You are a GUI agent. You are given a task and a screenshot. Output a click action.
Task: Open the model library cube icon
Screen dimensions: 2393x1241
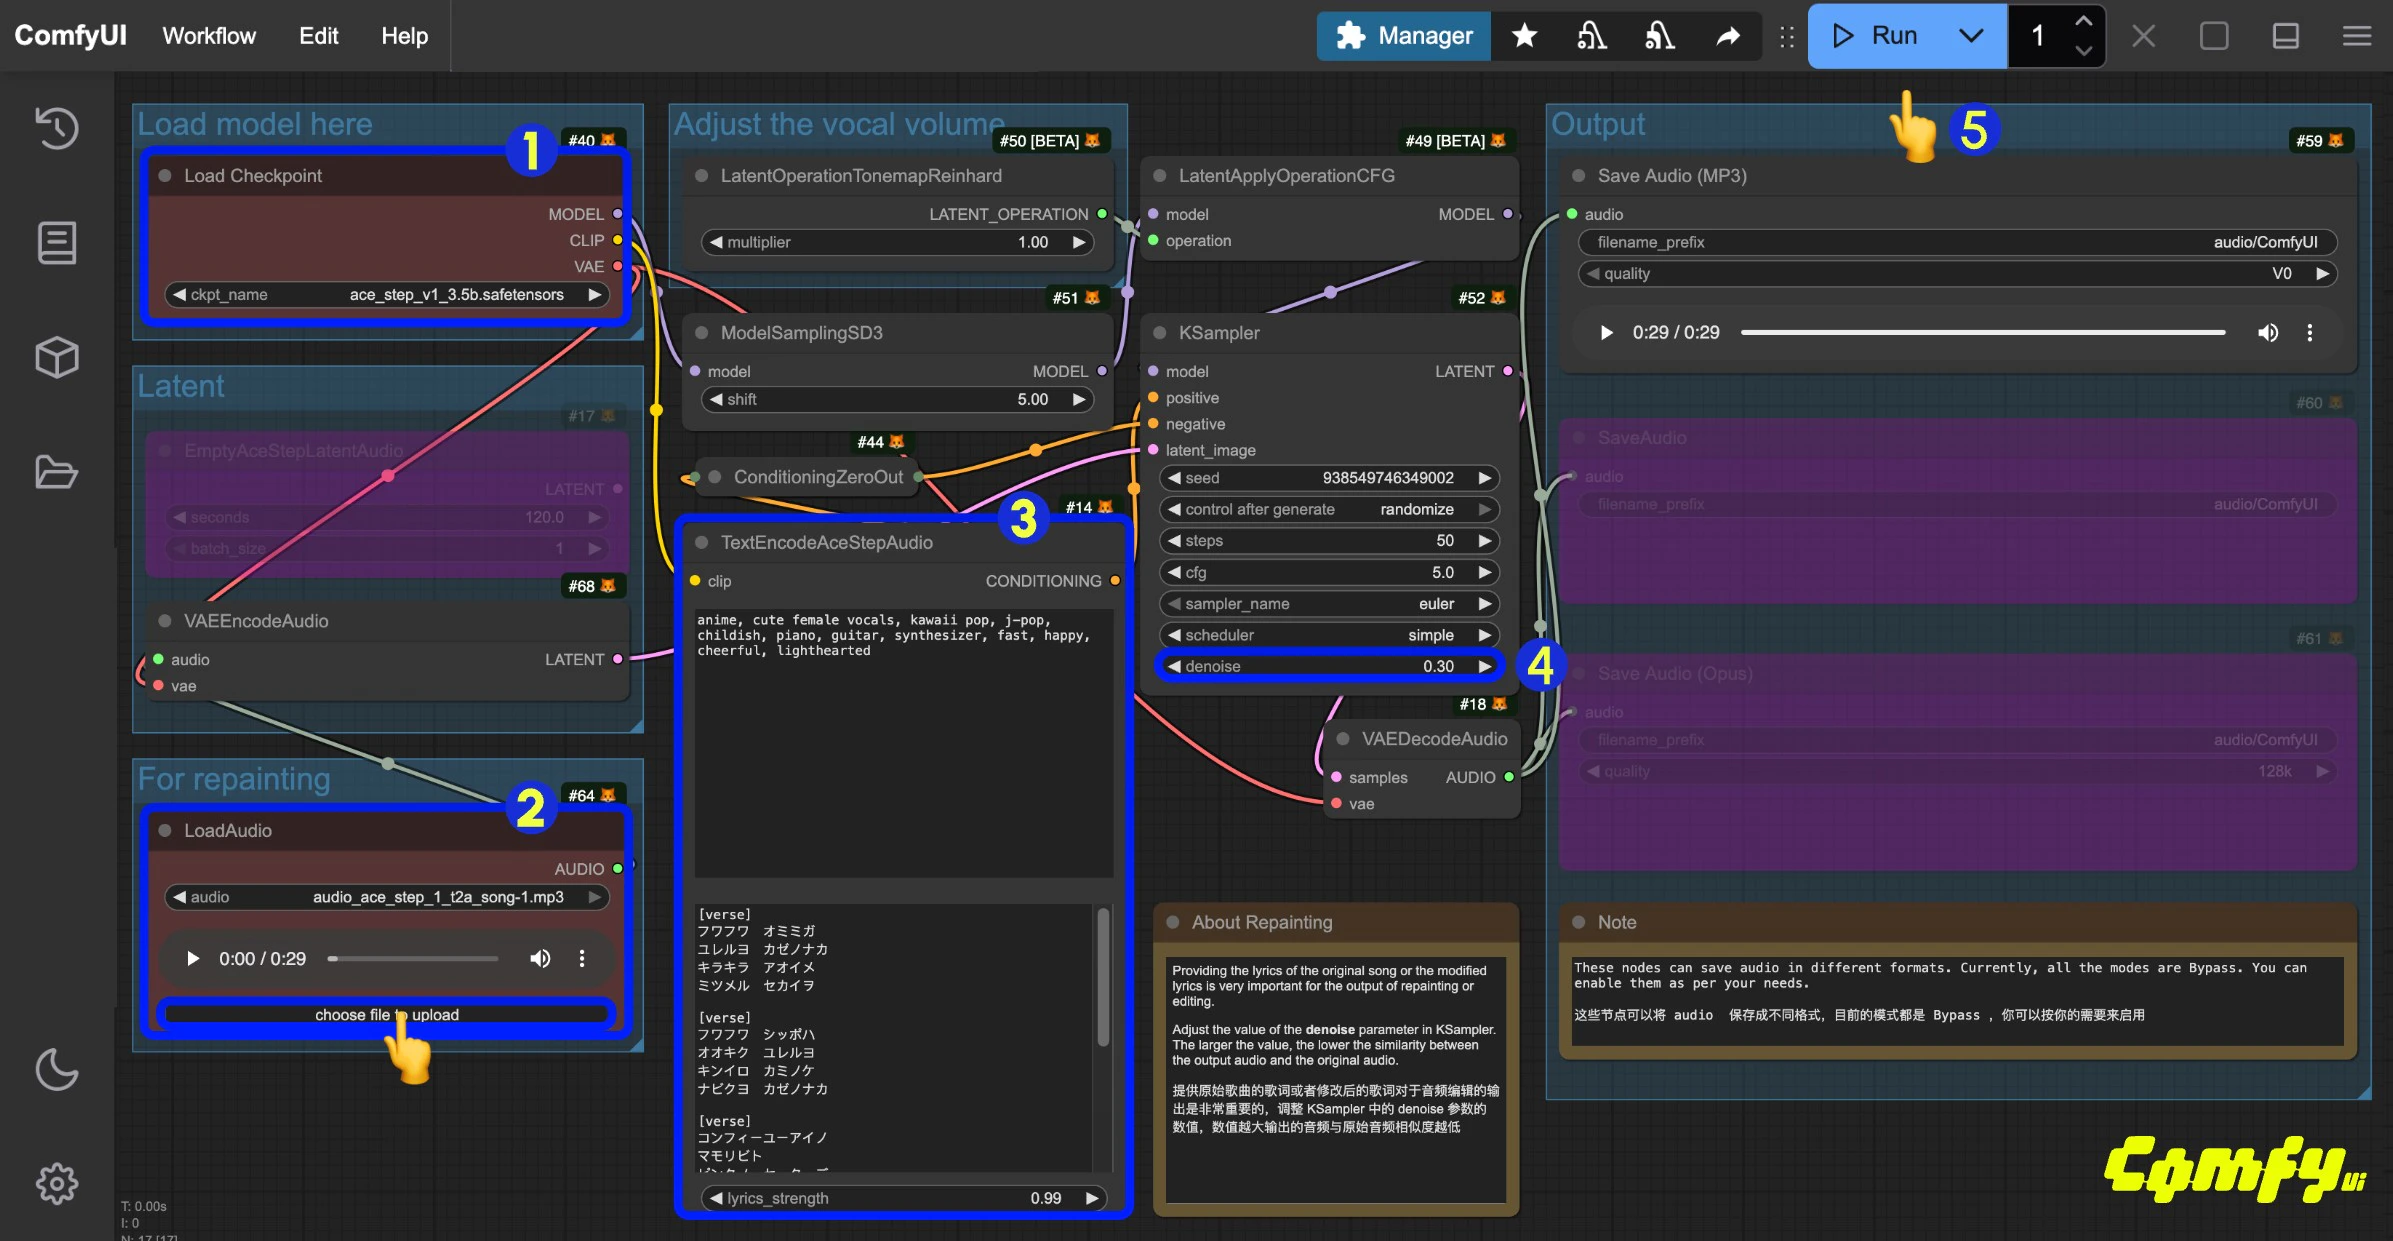click(57, 357)
